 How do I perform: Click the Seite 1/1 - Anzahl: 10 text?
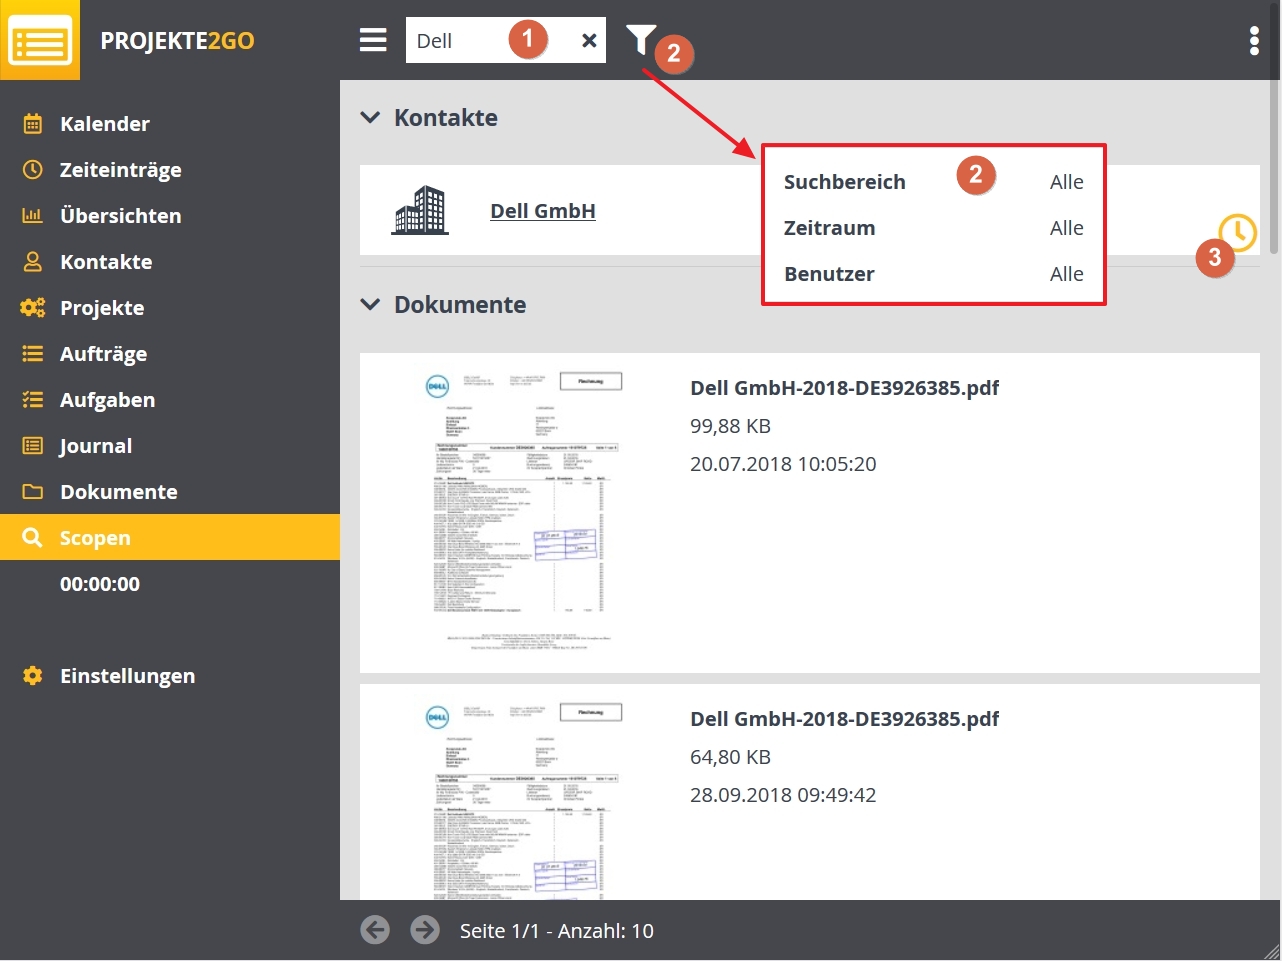(557, 931)
